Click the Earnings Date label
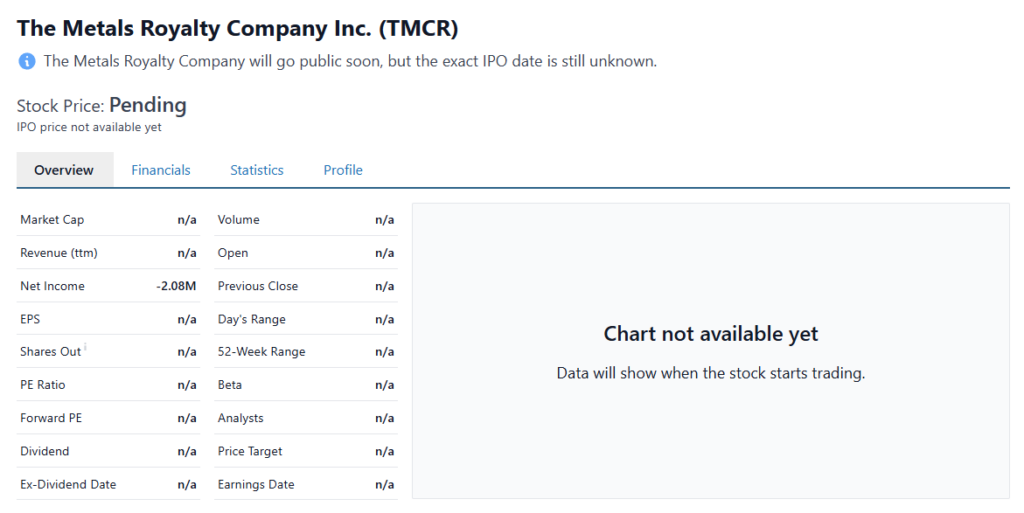The width and height of the screenshot is (1024, 513). pos(256,484)
